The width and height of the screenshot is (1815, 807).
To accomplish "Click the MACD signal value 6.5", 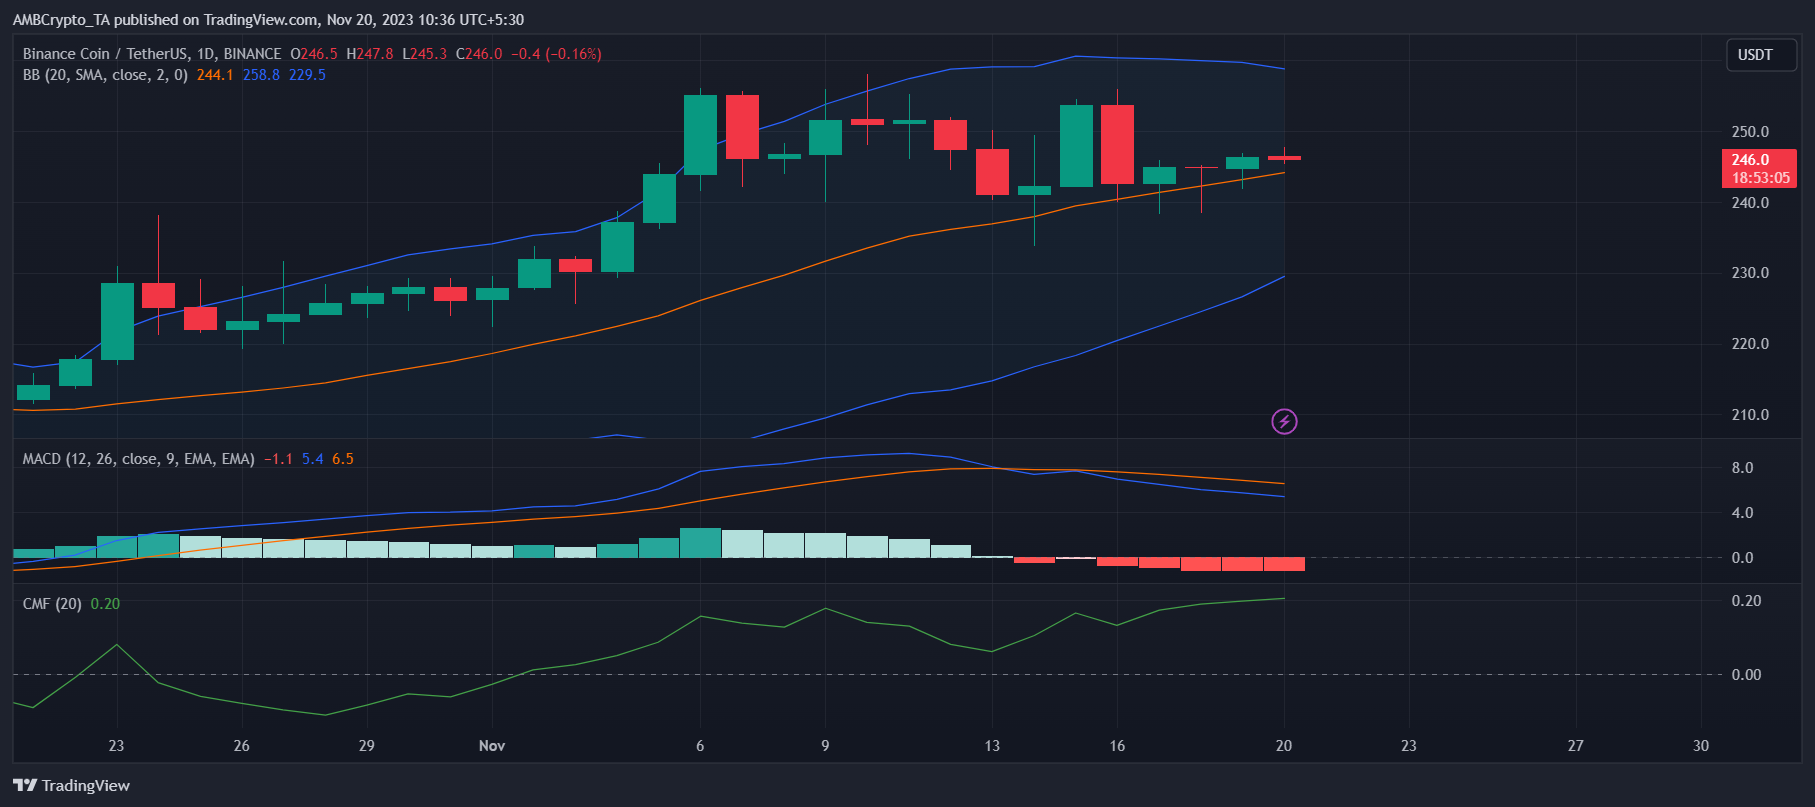I will tap(343, 459).
